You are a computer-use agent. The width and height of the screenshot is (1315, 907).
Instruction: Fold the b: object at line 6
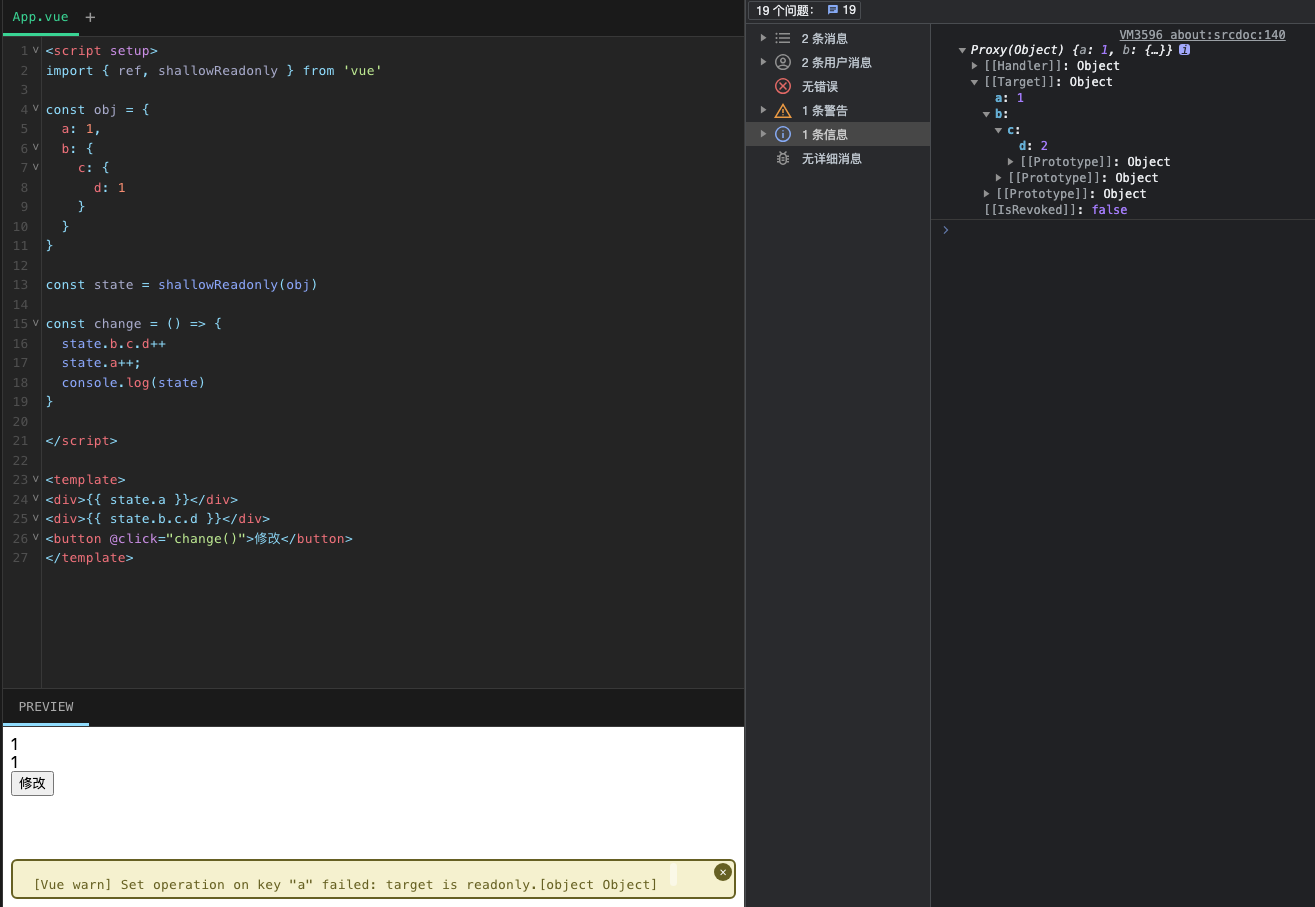coord(36,148)
